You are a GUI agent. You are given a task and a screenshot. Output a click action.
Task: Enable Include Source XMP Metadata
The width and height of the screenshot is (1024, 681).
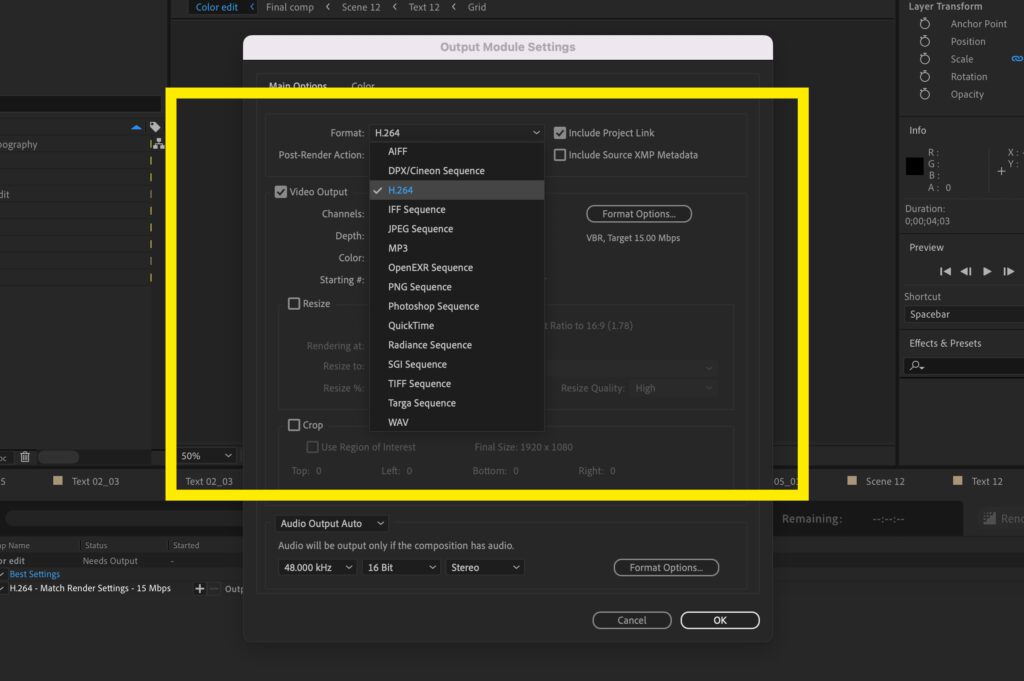[560, 155]
